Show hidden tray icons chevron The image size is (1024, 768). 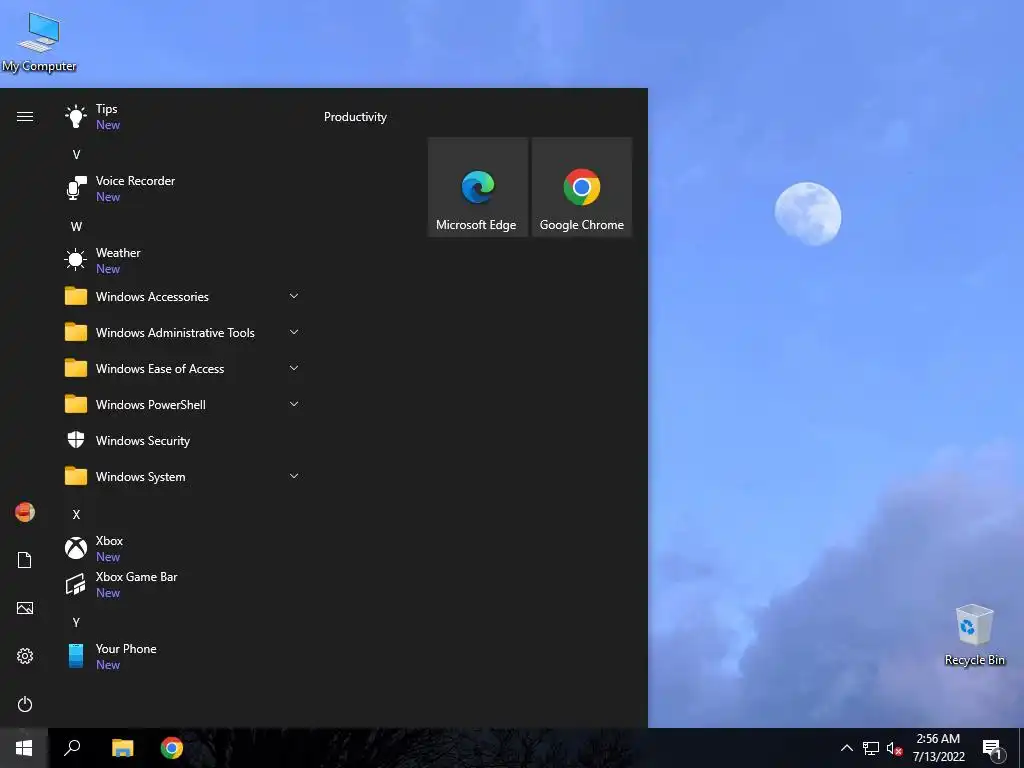(x=846, y=748)
